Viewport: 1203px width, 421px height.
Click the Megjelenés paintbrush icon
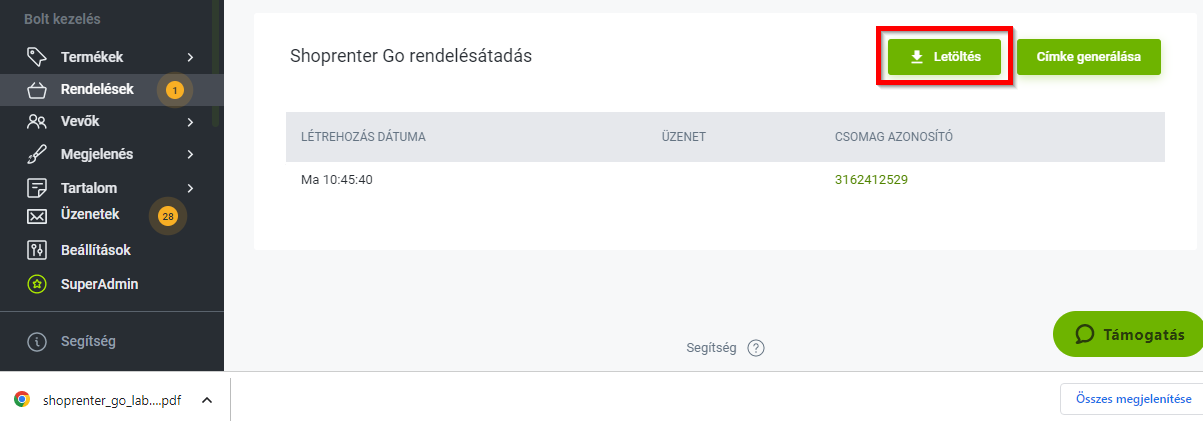(37, 155)
